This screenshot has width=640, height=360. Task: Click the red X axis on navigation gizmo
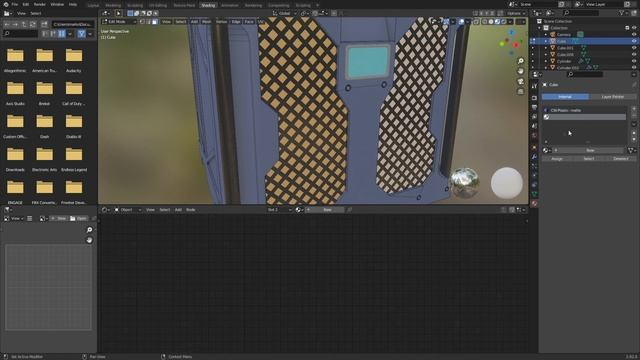pyautogui.click(x=516, y=45)
